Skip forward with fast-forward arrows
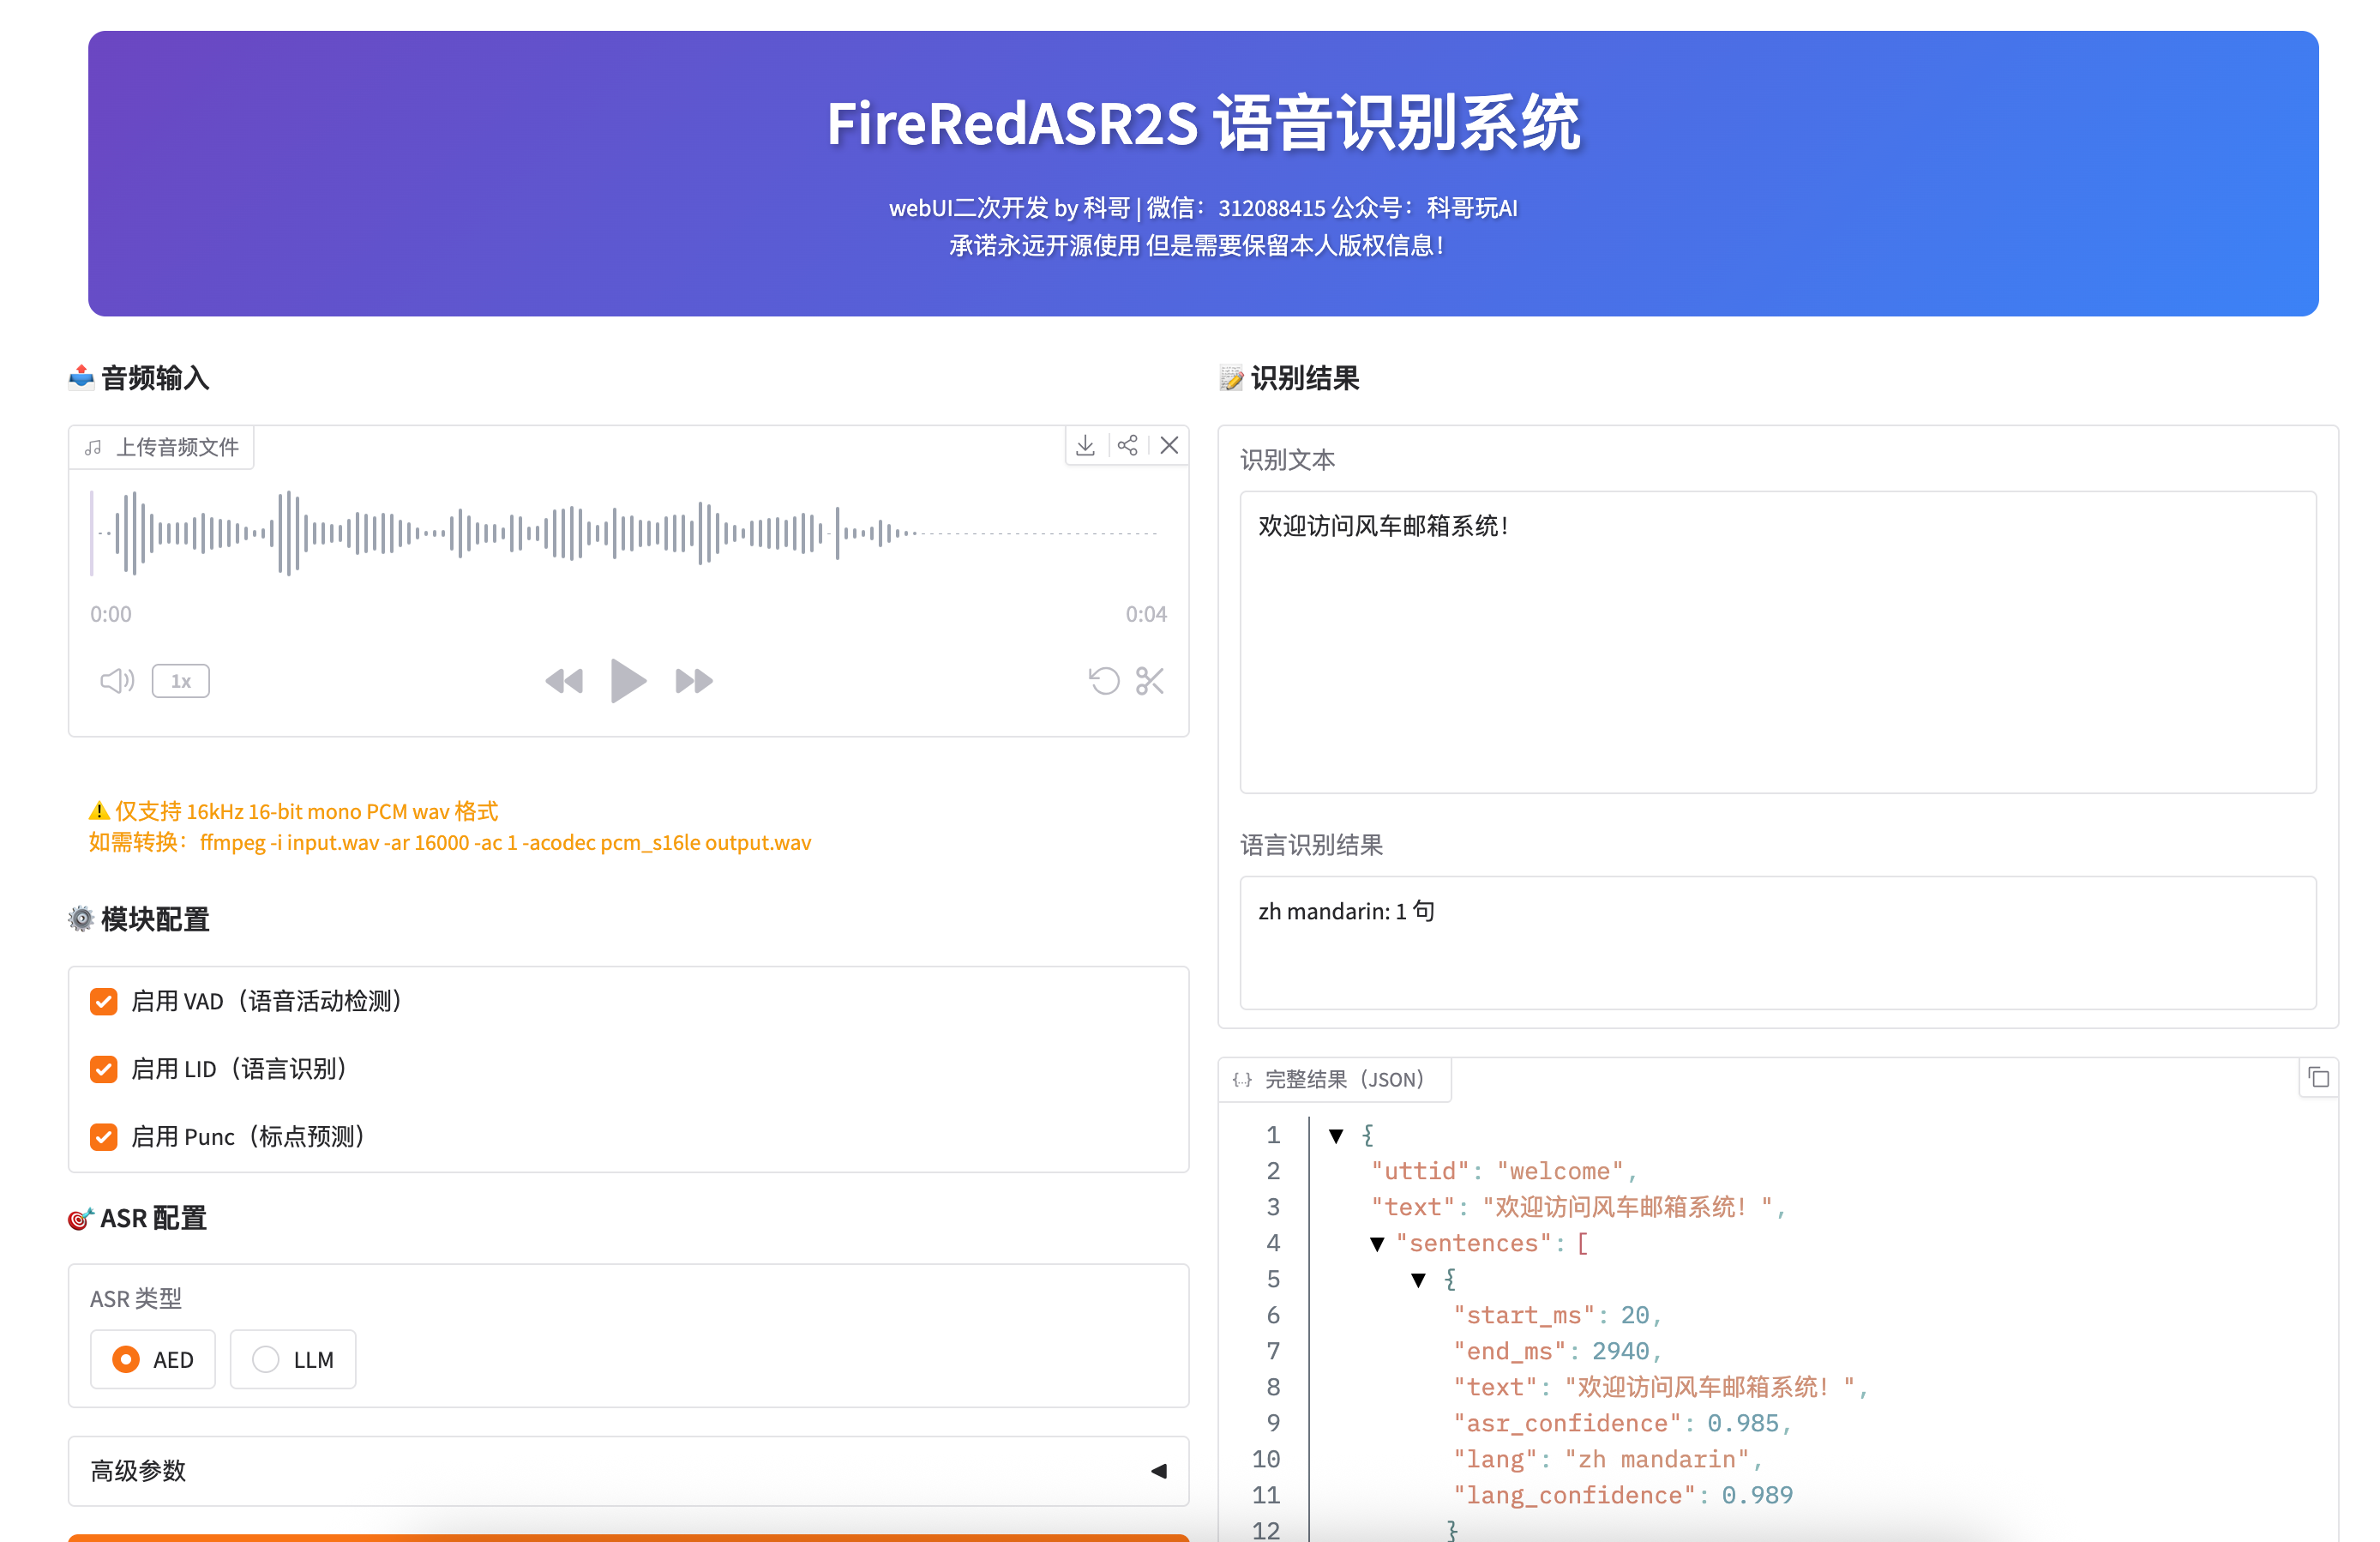 point(693,681)
